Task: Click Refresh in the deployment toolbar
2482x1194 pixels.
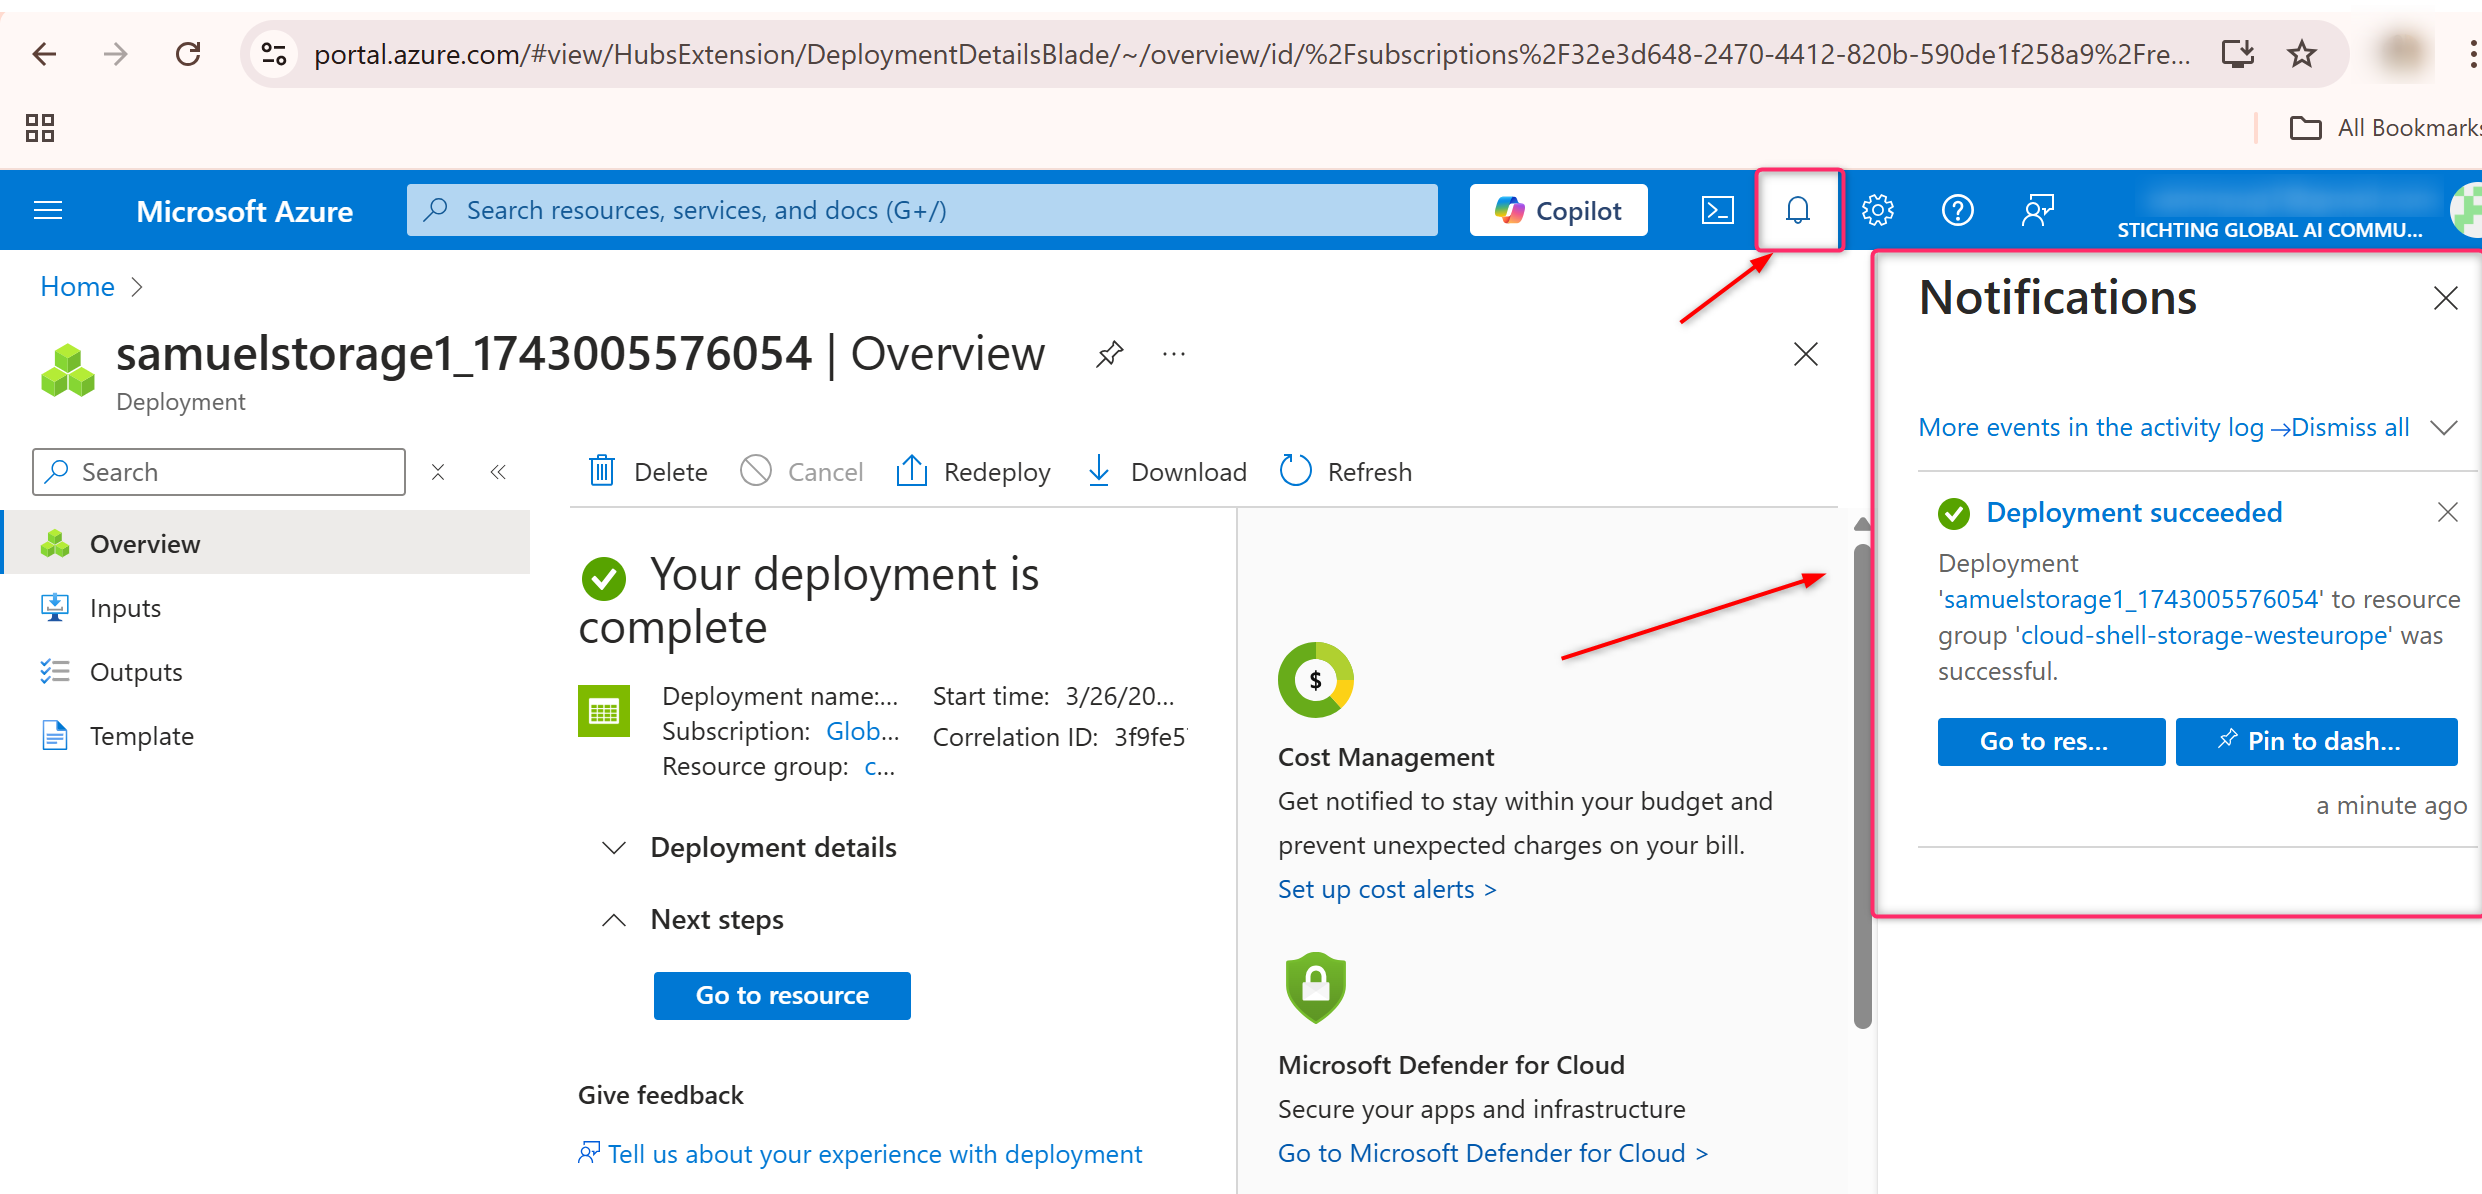Action: [1346, 471]
